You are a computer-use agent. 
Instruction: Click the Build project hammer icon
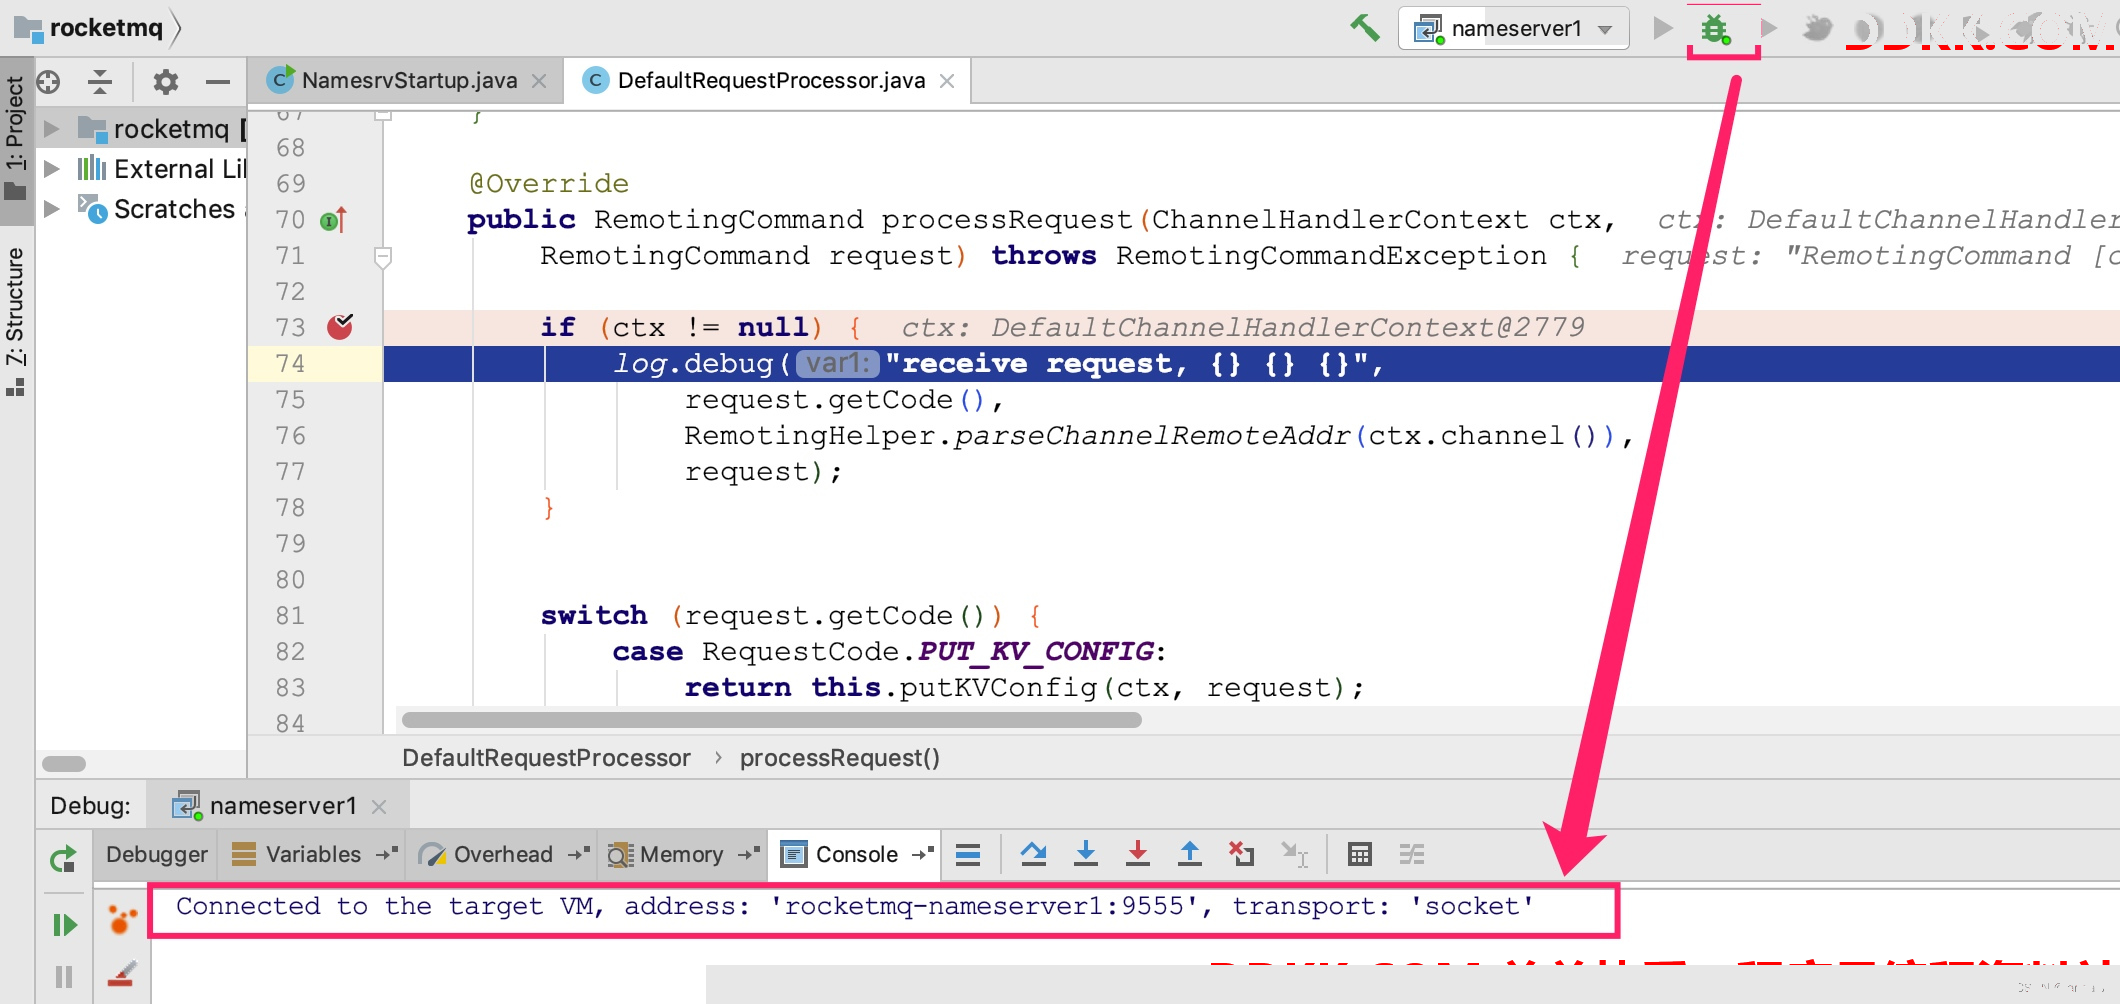(x=1364, y=28)
